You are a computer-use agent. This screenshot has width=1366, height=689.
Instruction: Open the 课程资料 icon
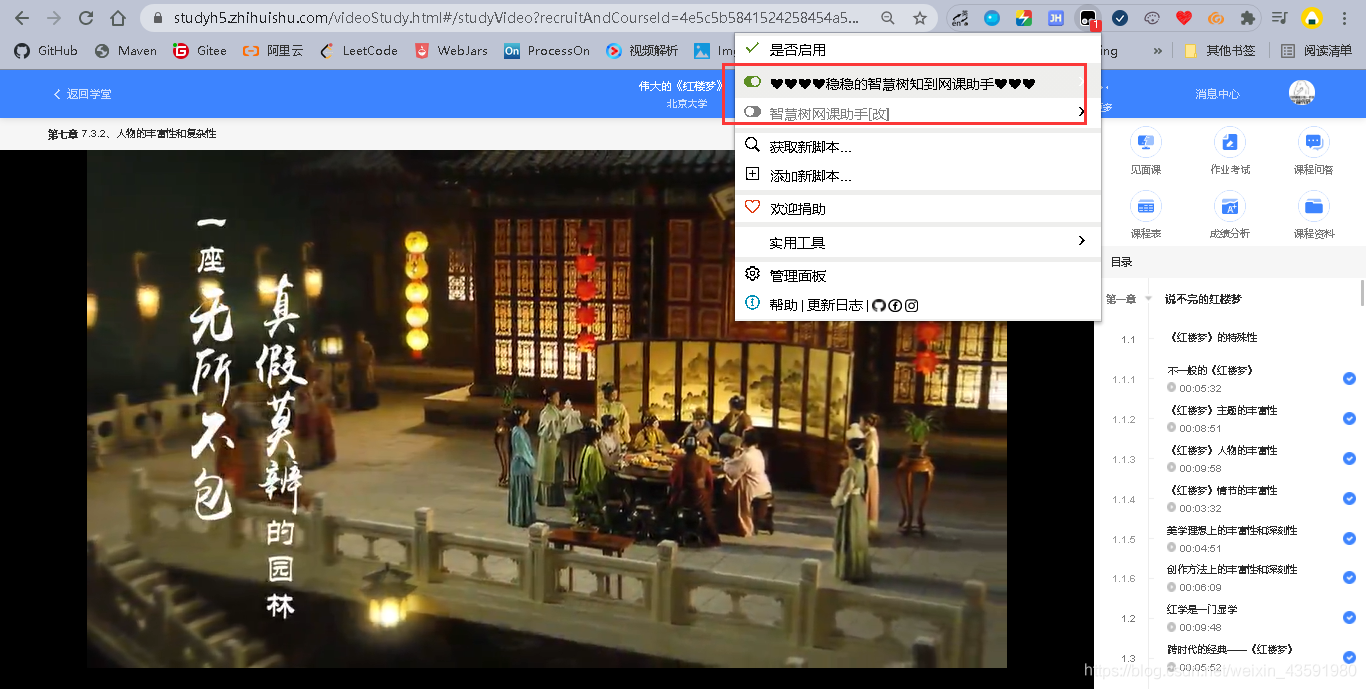click(x=1313, y=206)
